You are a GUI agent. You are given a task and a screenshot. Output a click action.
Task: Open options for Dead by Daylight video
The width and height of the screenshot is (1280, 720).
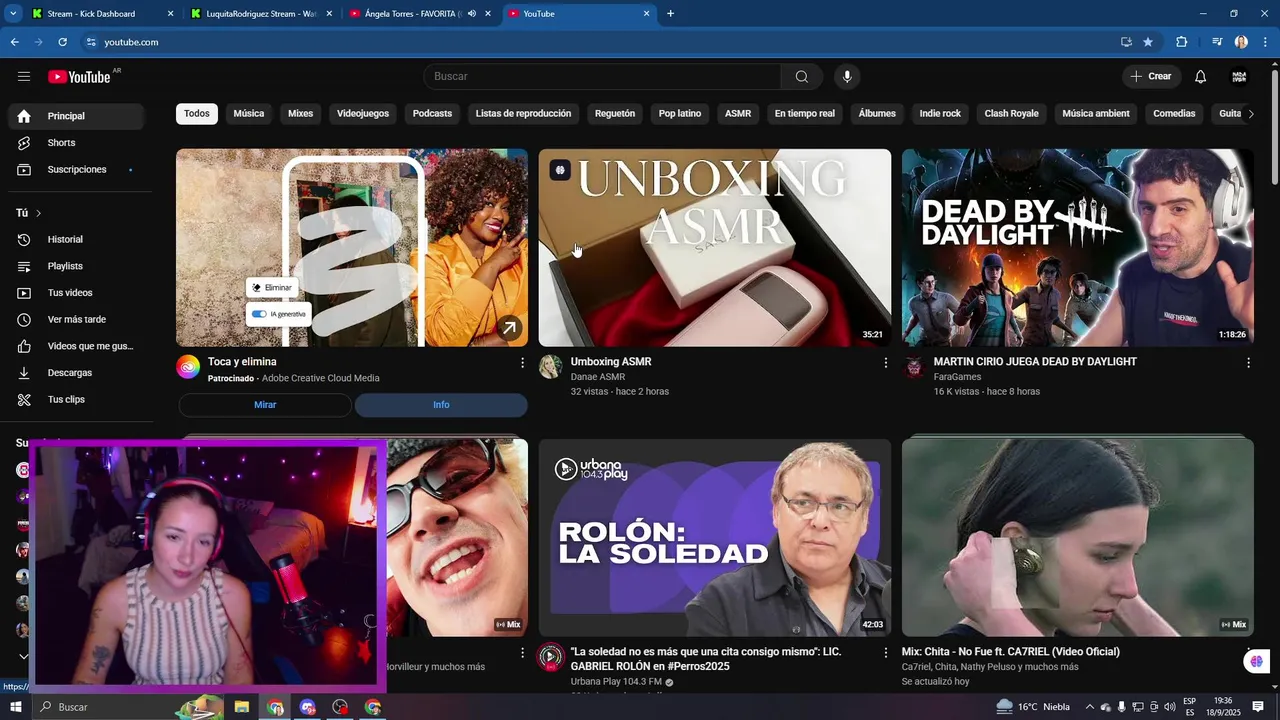click(1248, 363)
